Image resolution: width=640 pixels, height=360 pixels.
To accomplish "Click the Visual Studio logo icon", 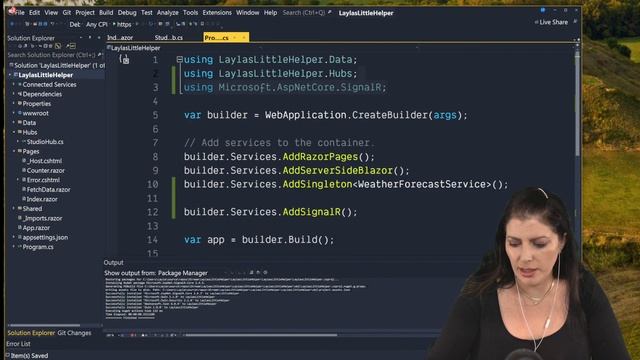I will 11,11.
